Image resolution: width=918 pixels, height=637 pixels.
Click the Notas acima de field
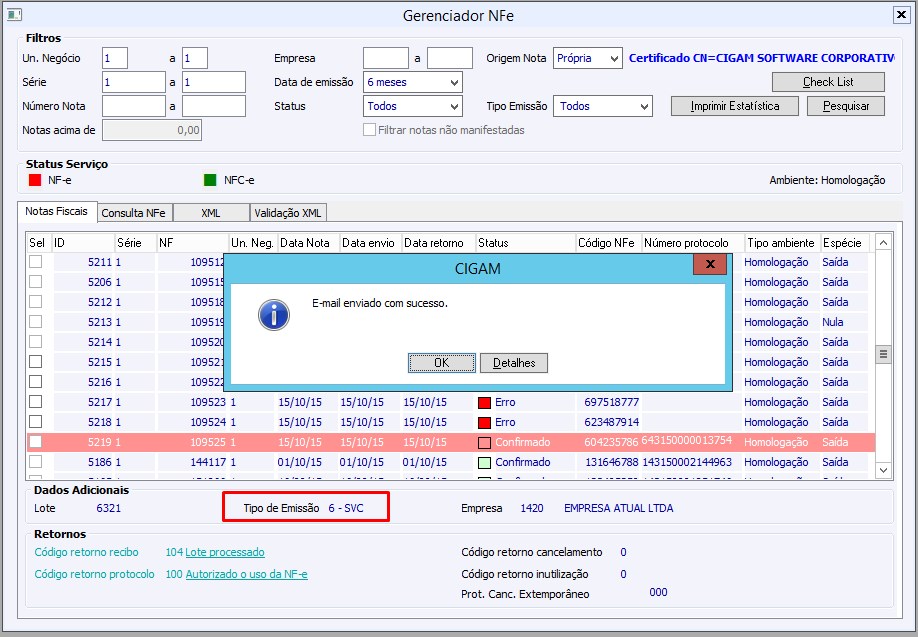tap(152, 130)
